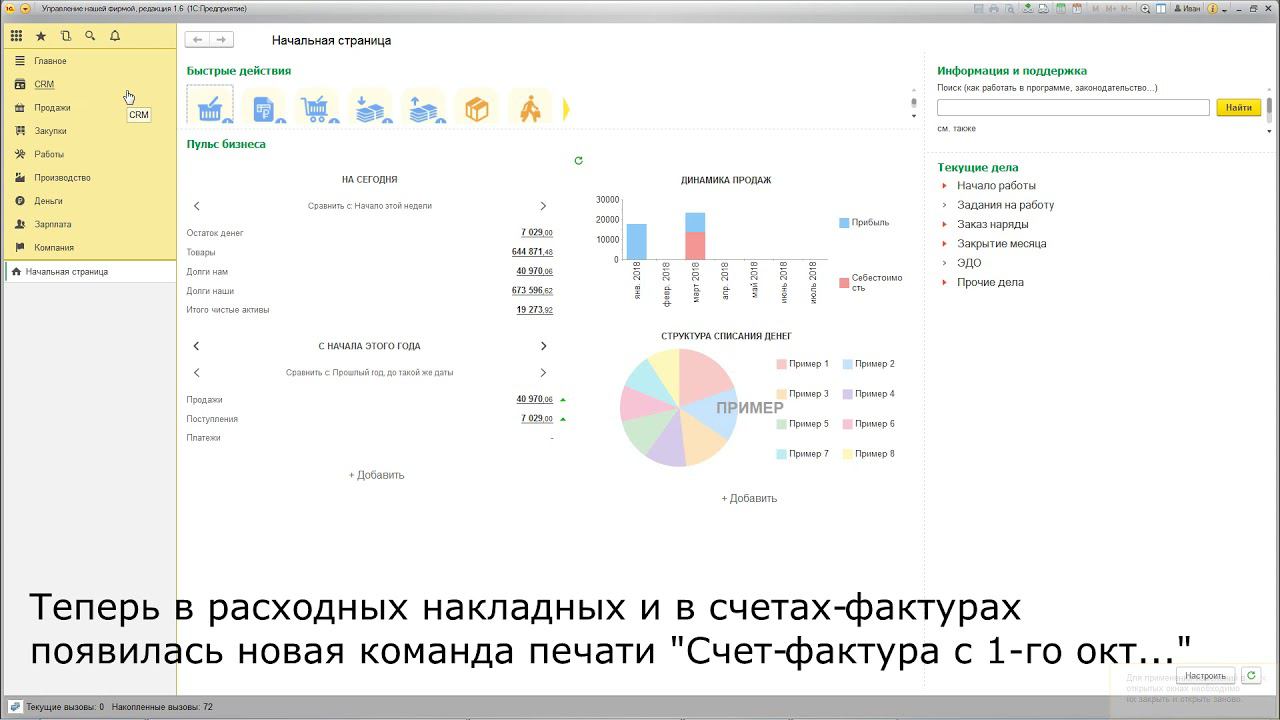The image size is (1280, 720).
Task: Previous comparison arrow beside Прошлый год
Action: click(196, 373)
